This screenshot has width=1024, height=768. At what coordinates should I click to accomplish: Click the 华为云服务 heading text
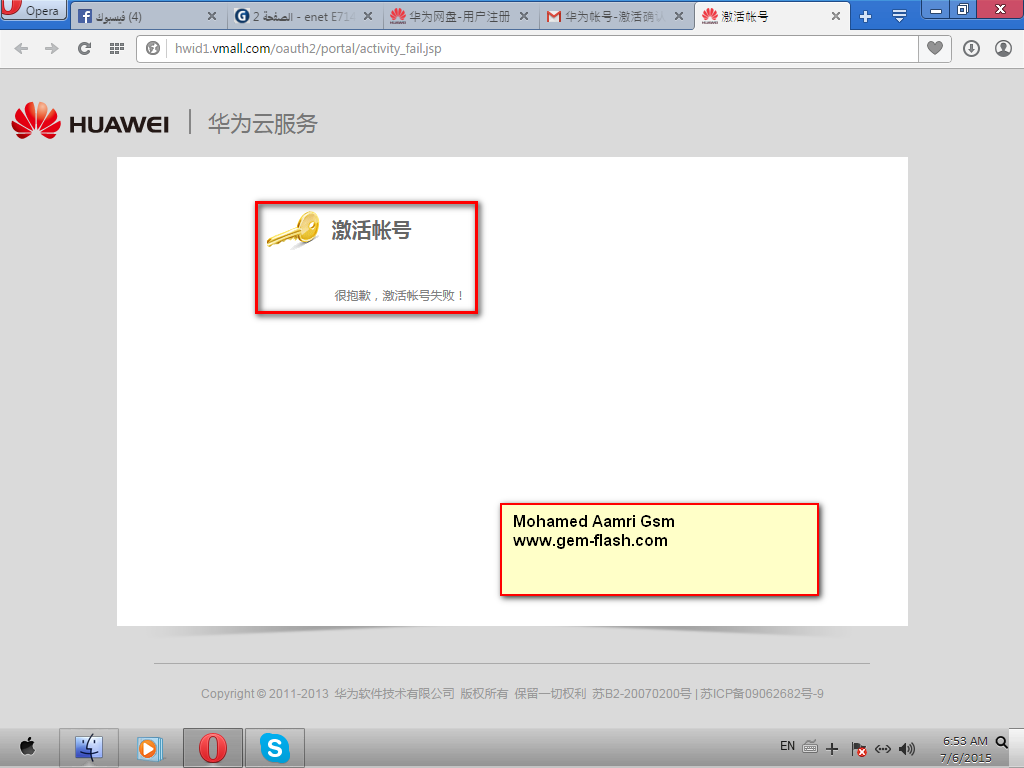tap(263, 123)
